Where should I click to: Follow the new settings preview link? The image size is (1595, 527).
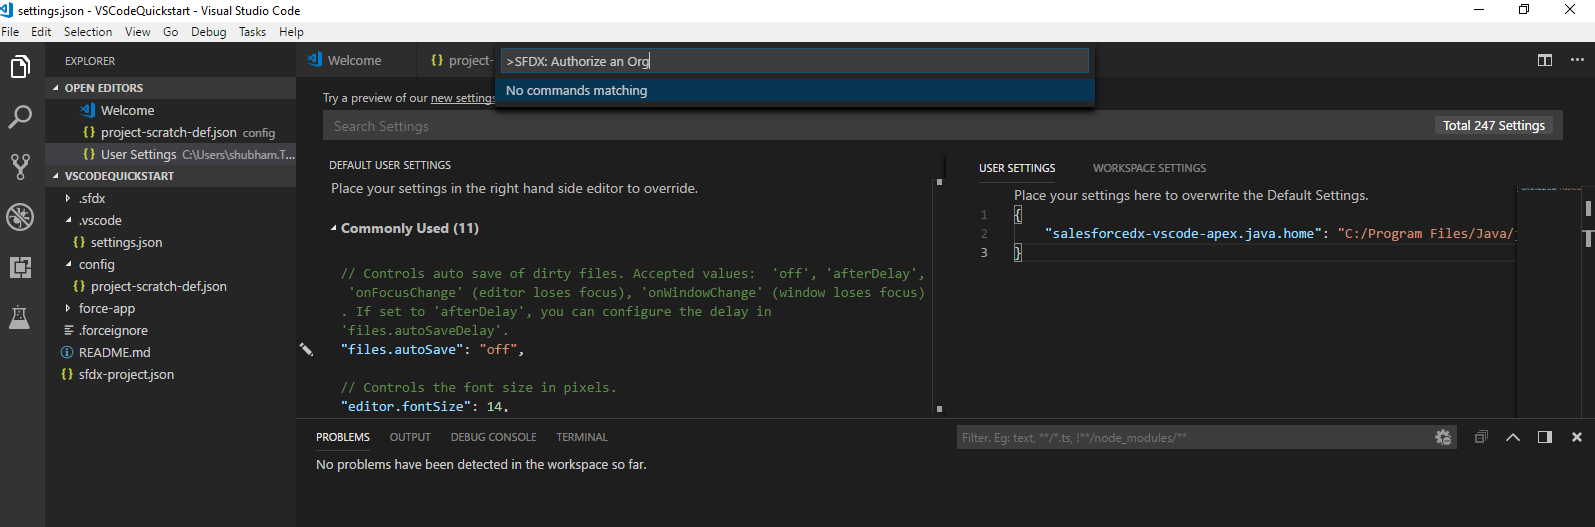point(462,98)
